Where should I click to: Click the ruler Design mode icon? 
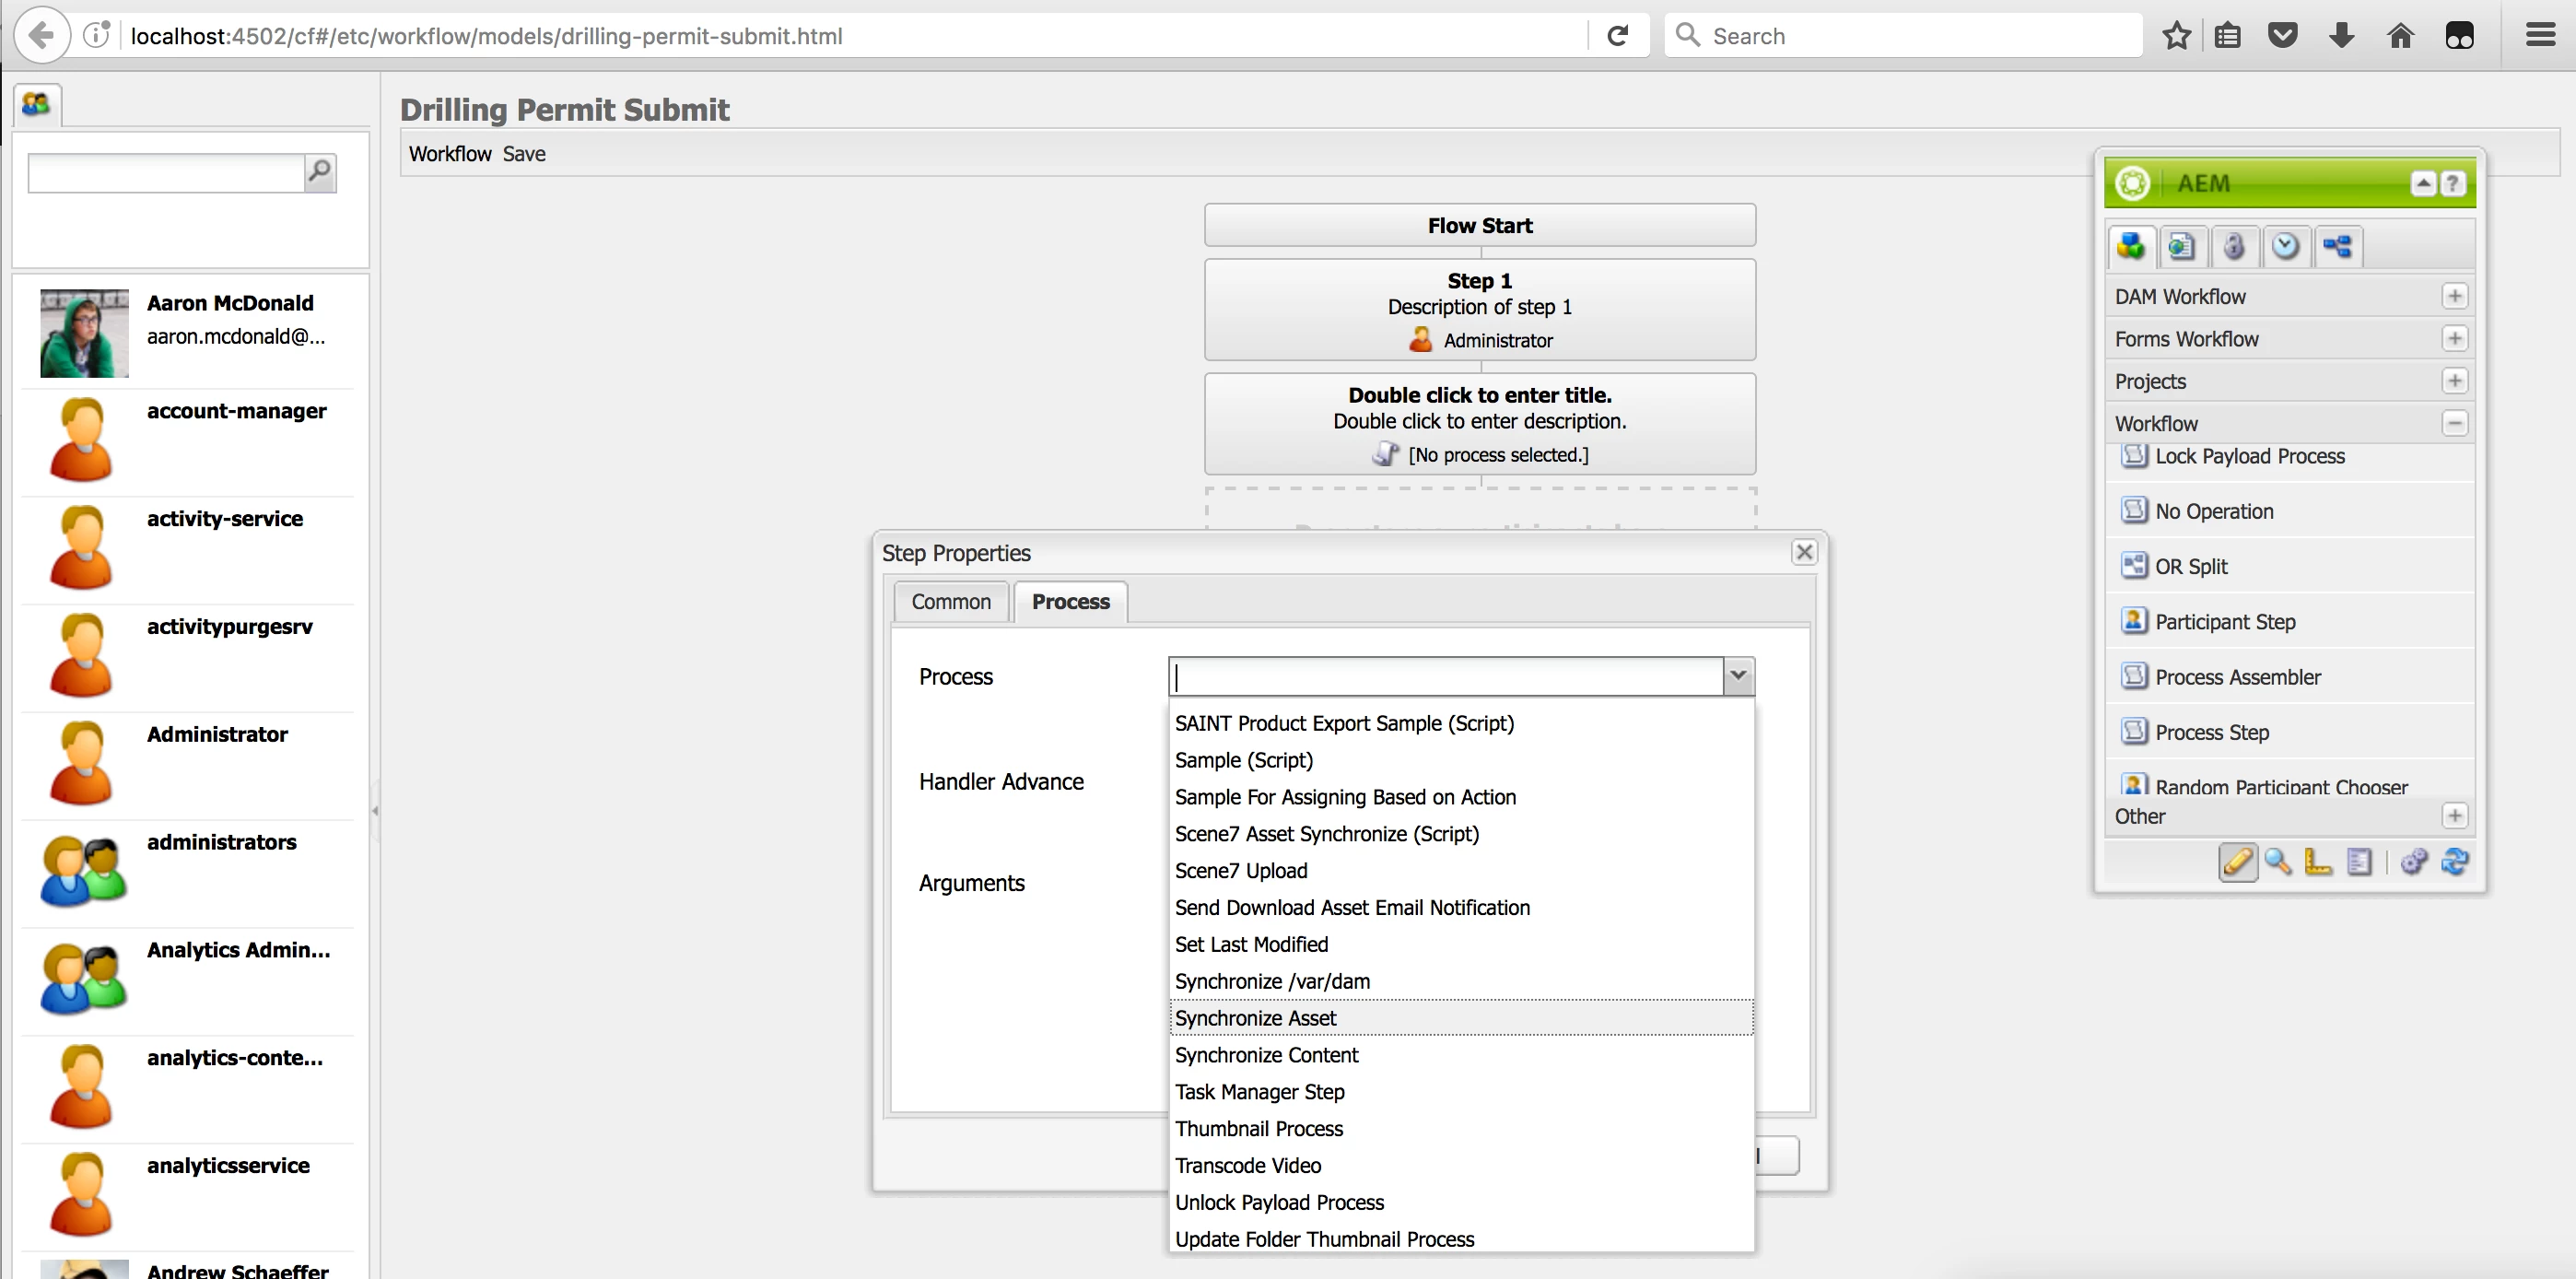click(2318, 861)
